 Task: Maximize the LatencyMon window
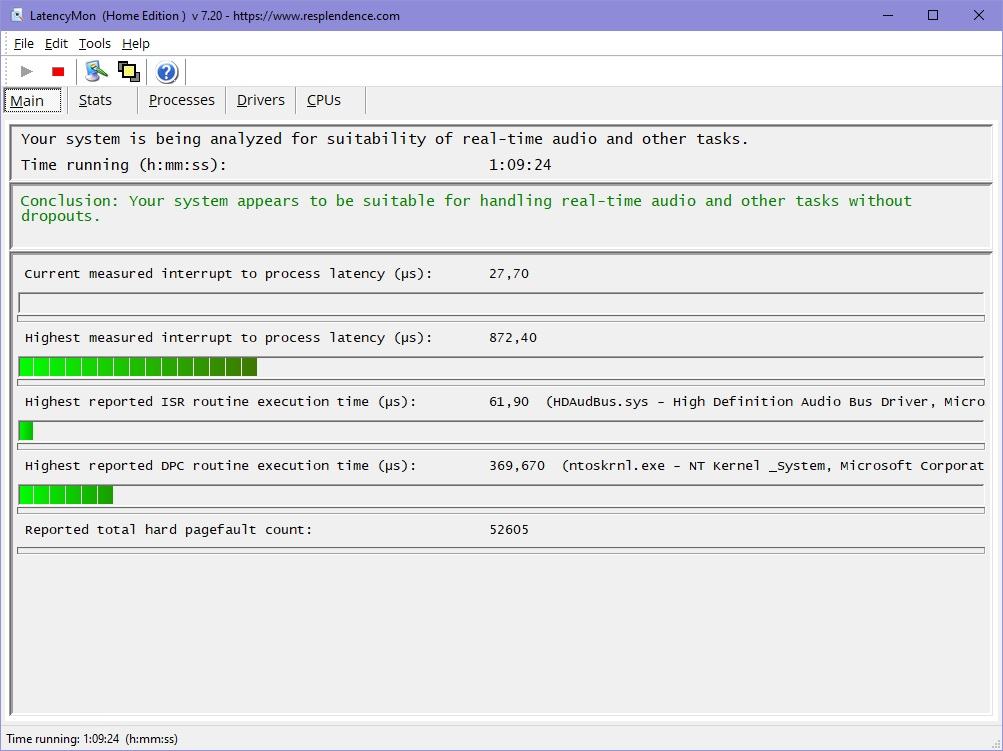[933, 15]
